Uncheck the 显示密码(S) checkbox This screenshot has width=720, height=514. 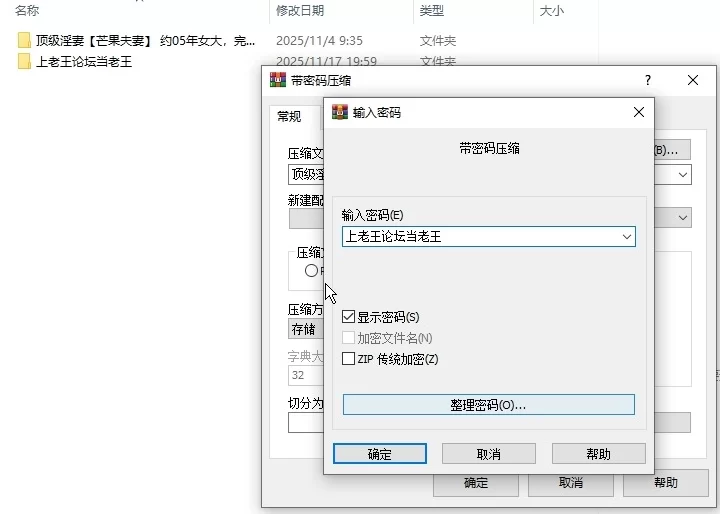point(349,316)
